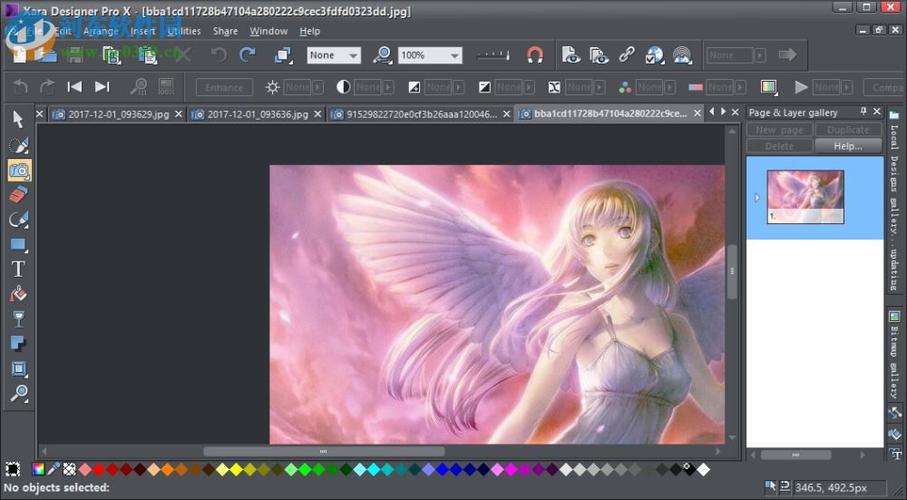Select the Rectangle tool
The image size is (907, 500).
click(x=19, y=244)
